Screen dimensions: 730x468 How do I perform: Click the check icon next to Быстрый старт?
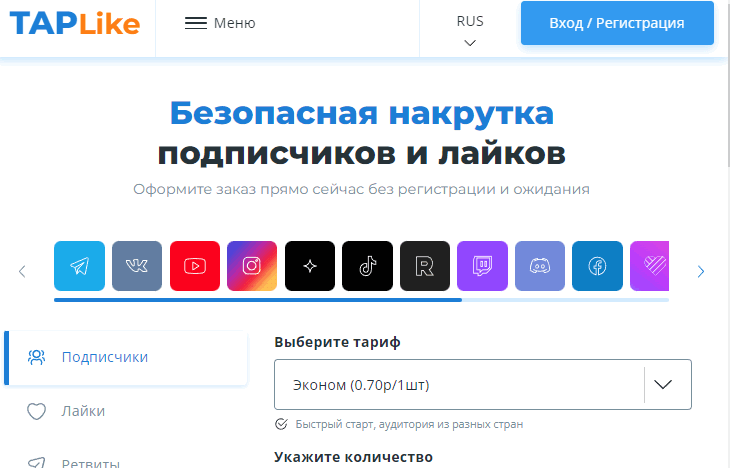pyautogui.click(x=281, y=424)
